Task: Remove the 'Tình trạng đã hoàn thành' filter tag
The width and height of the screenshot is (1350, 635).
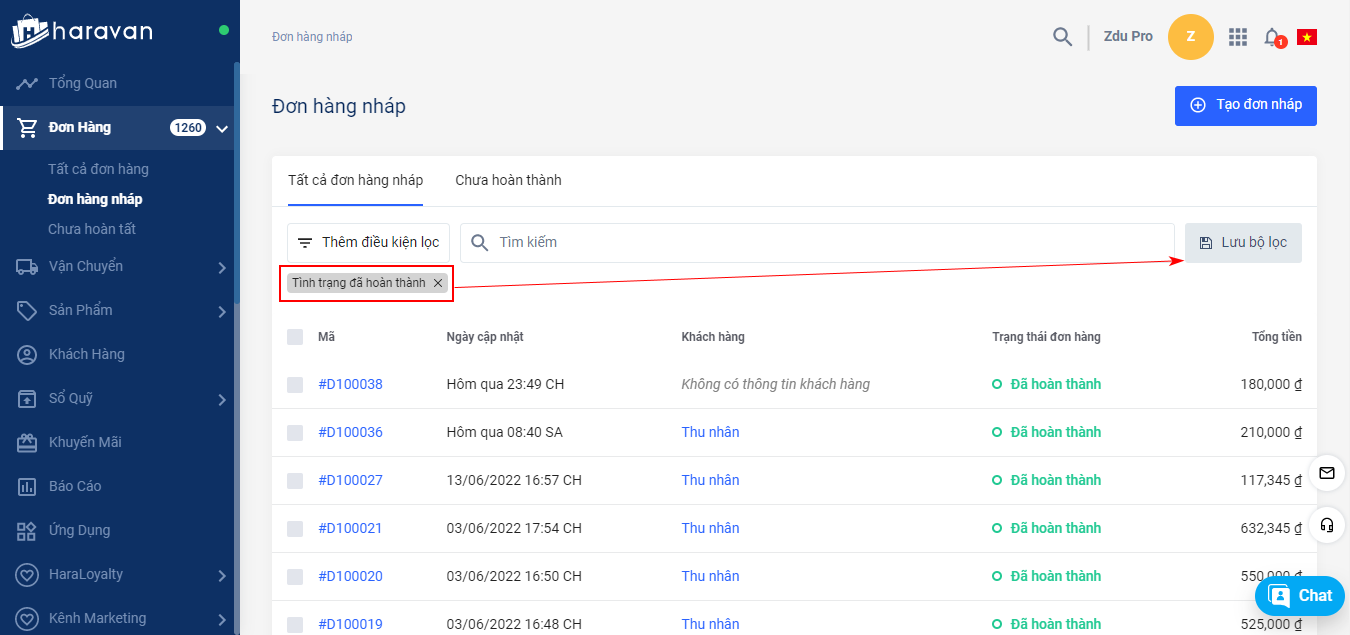Action: tap(438, 283)
